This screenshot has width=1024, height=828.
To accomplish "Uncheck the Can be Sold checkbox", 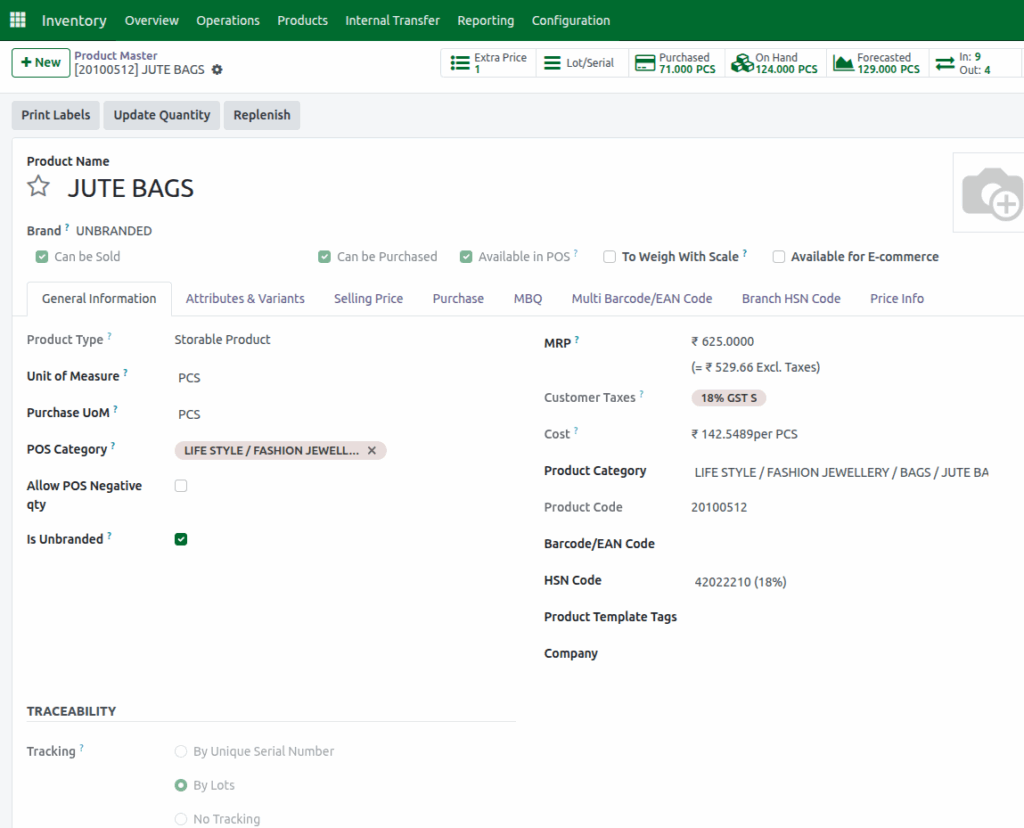I will point(41,256).
